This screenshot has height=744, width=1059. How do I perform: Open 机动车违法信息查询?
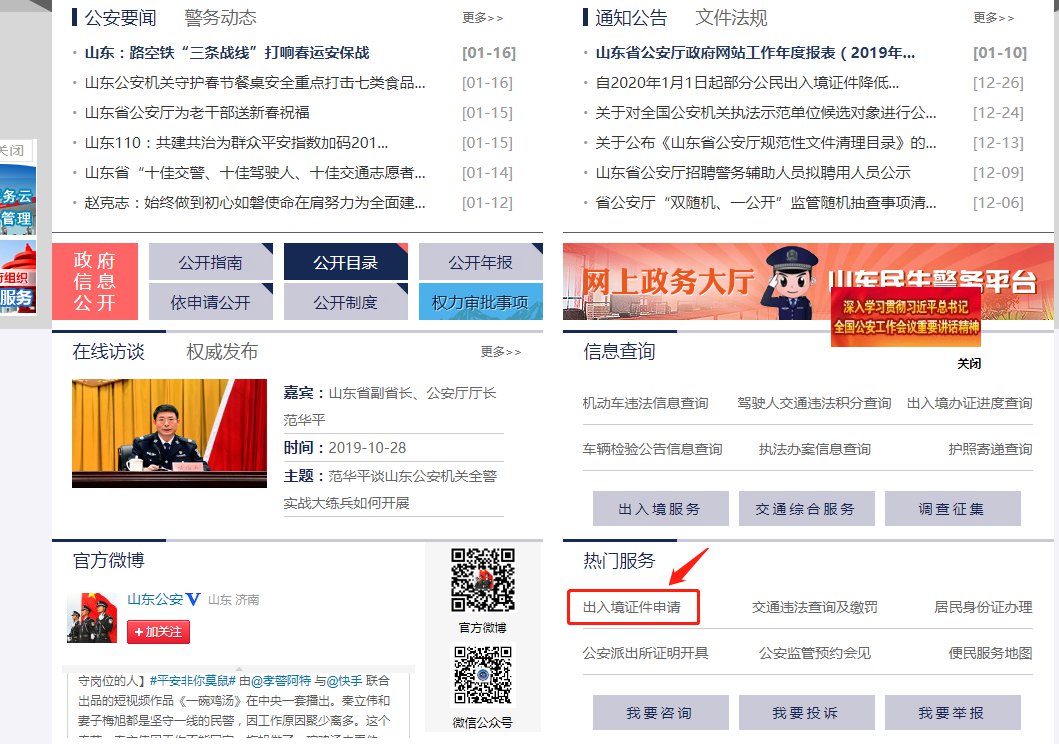coord(645,403)
